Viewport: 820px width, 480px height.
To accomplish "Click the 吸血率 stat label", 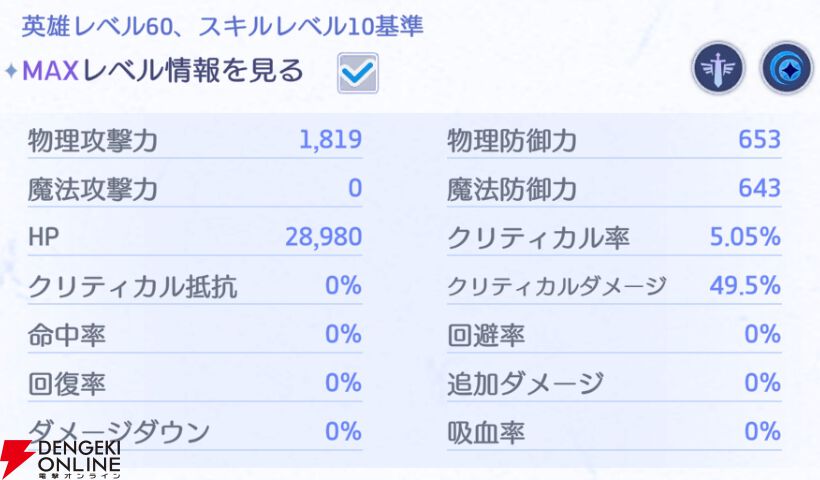I will (x=486, y=432).
